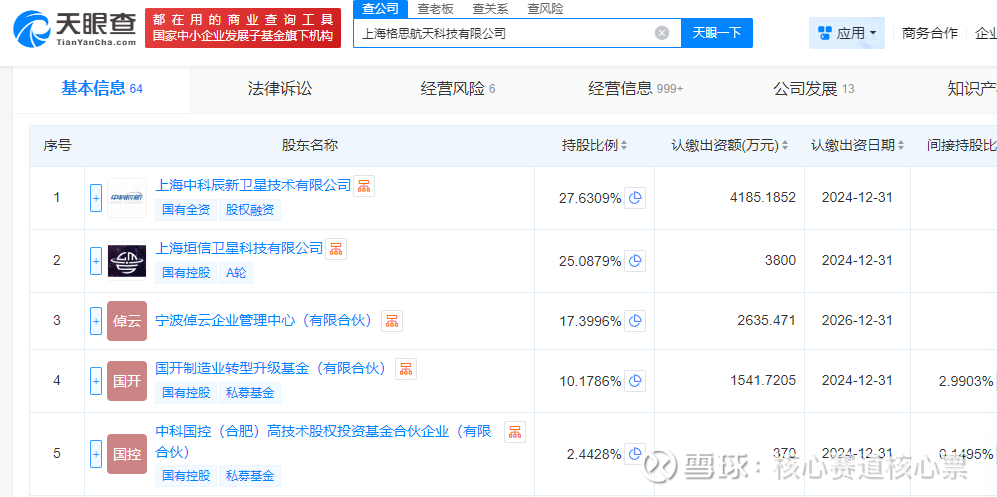Open the structure icon beside 国开制造业转型升级基金
The width and height of the screenshot is (997, 497).
(x=405, y=369)
